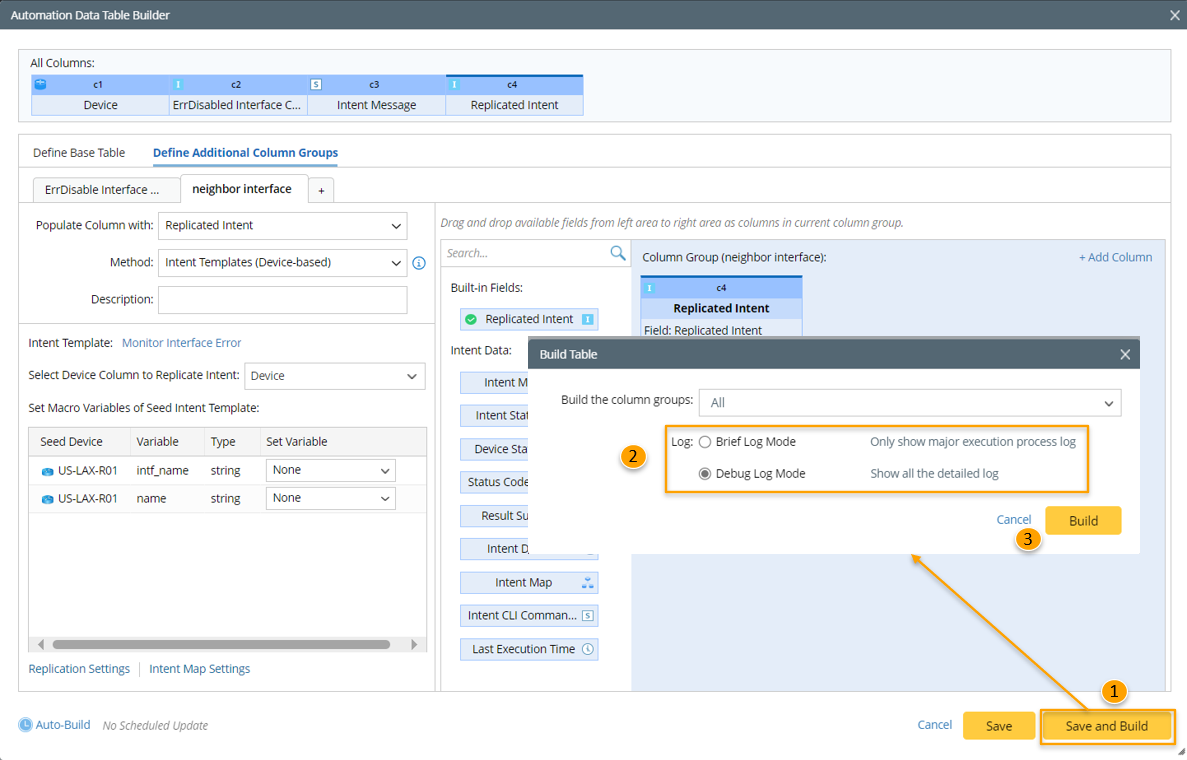
Task: Click the Description input field
Action: [283, 299]
